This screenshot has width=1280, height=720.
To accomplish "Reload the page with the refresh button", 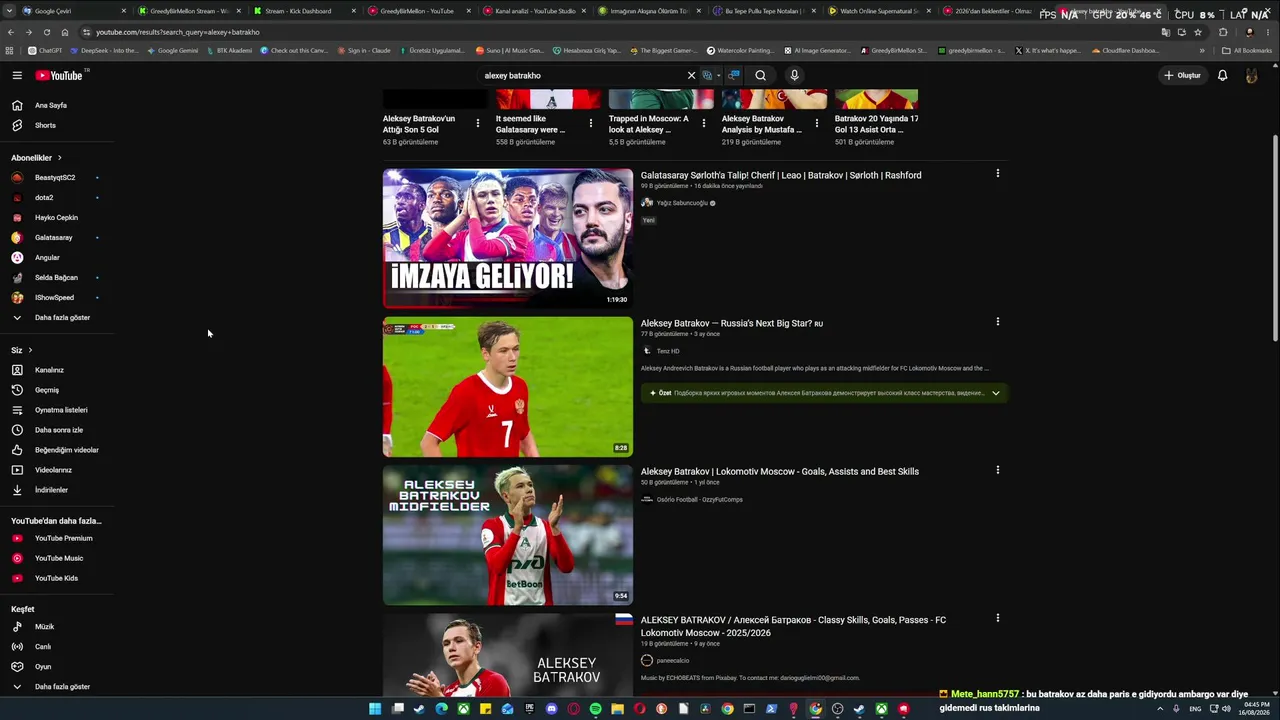I will [47, 32].
